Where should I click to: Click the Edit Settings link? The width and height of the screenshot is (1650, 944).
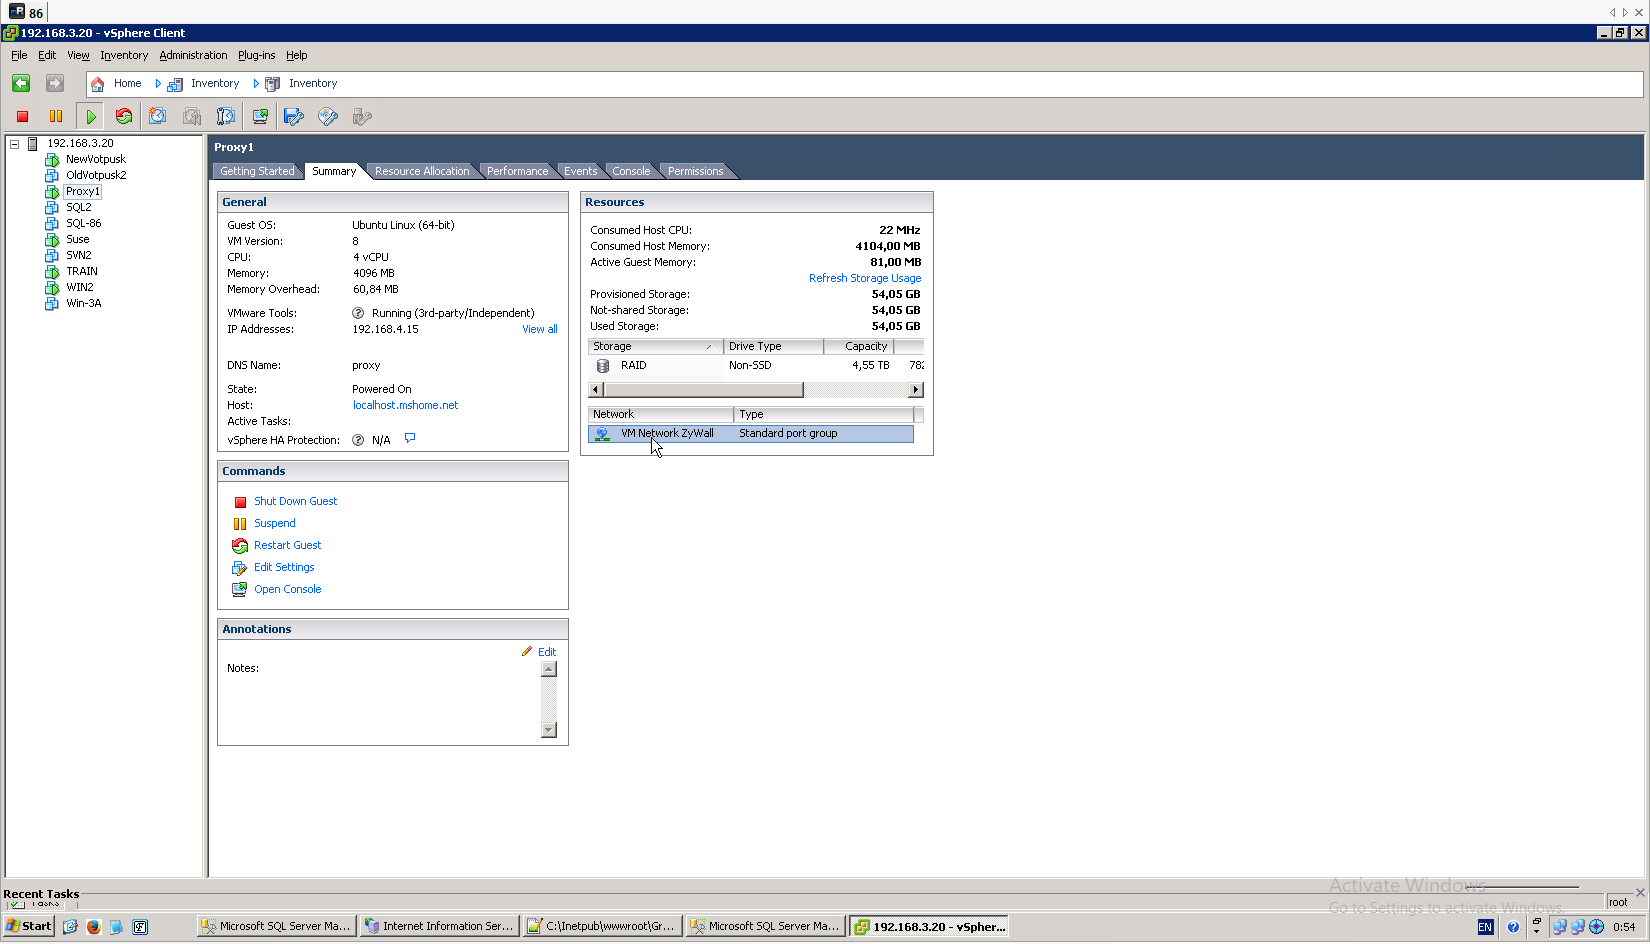coord(284,568)
